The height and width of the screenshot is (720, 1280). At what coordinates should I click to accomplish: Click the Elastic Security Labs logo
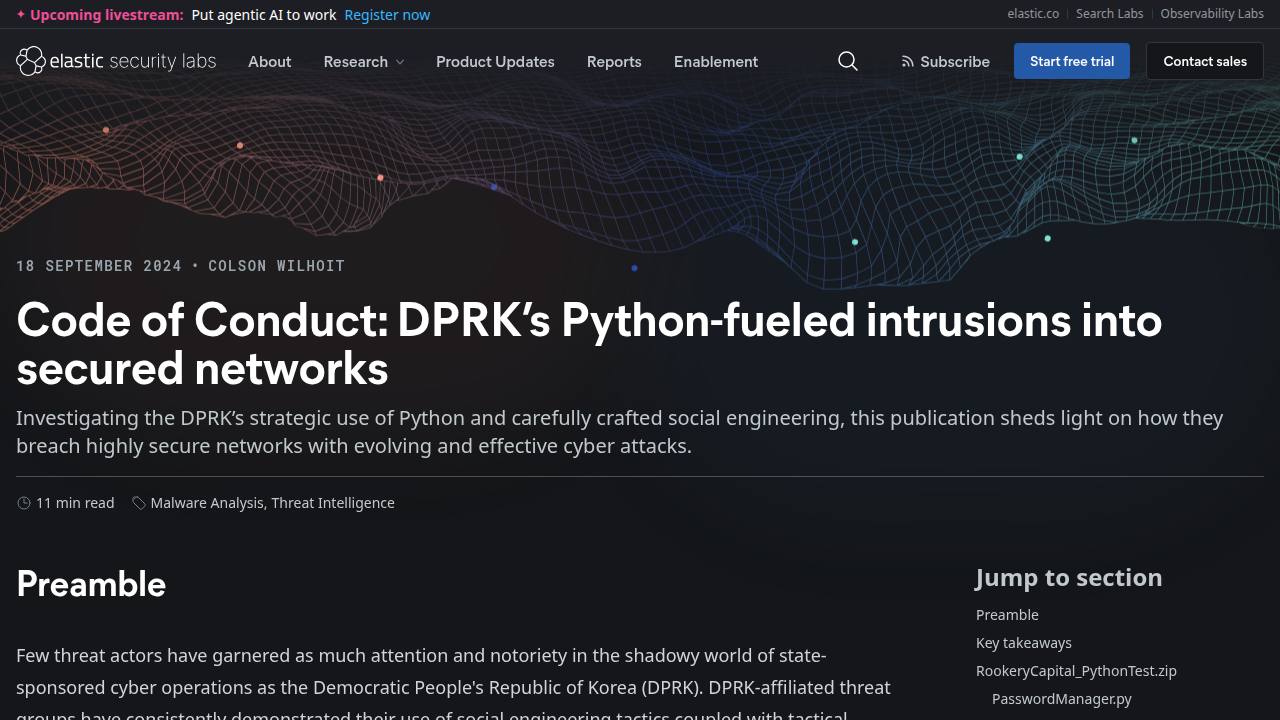(116, 61)
